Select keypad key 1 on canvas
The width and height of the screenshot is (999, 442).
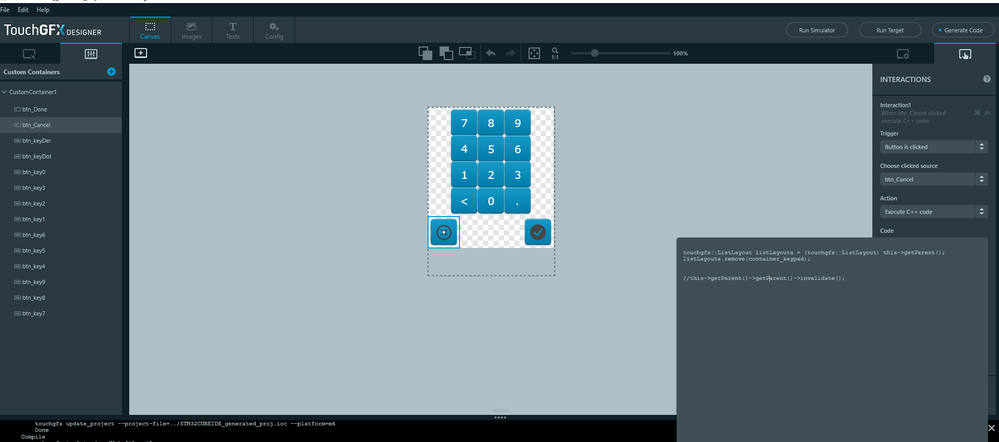(464, 175)
